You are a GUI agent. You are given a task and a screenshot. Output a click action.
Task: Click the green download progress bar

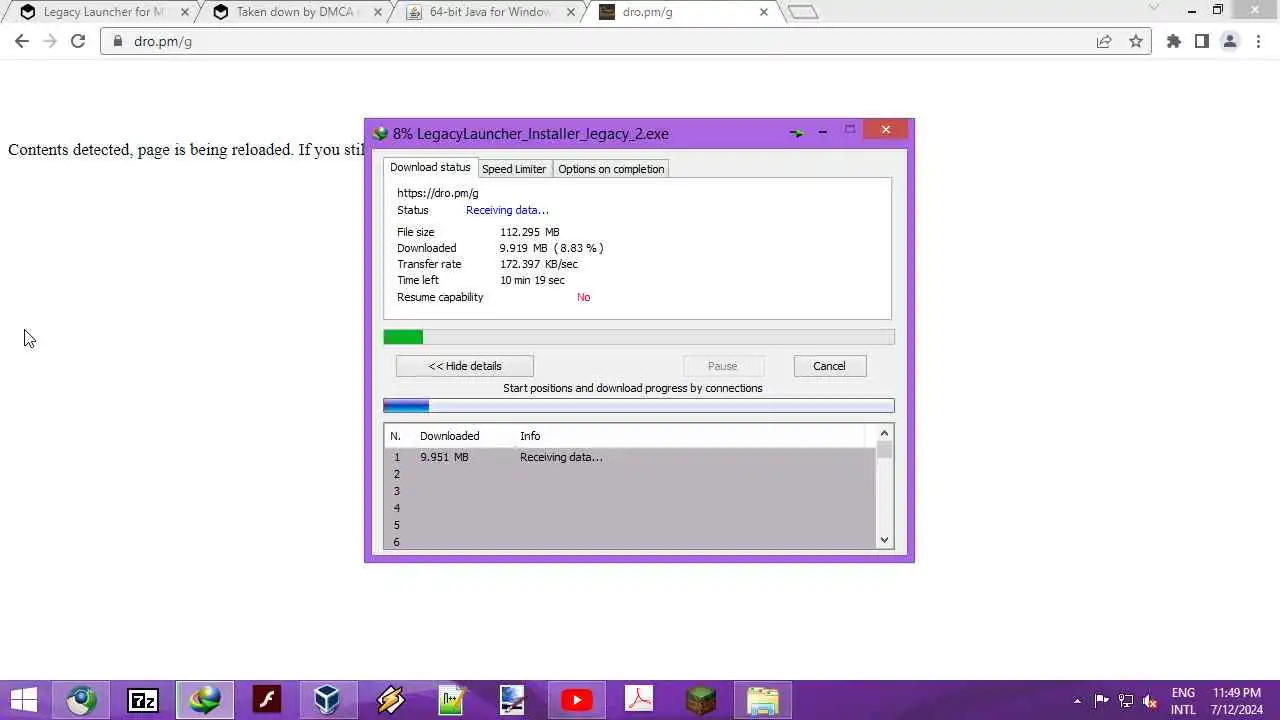(x=639, y=337)
